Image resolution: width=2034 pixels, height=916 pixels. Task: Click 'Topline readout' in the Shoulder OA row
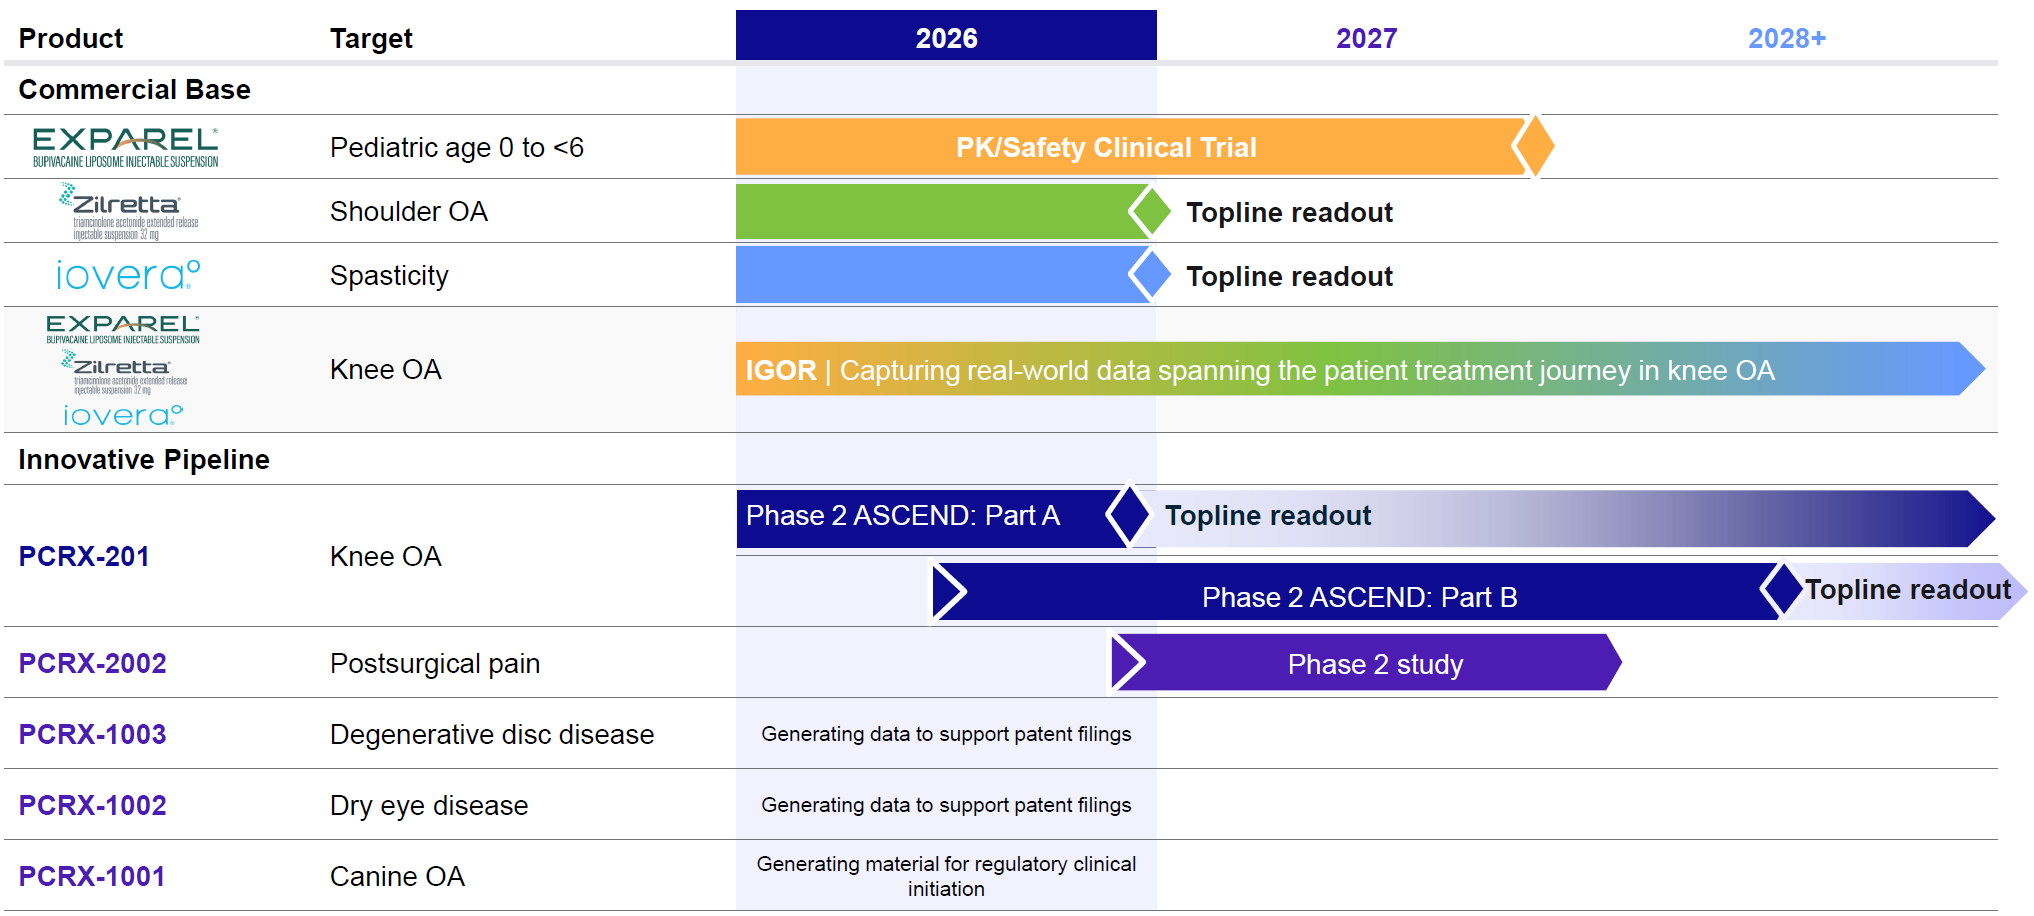(1289, 212)
